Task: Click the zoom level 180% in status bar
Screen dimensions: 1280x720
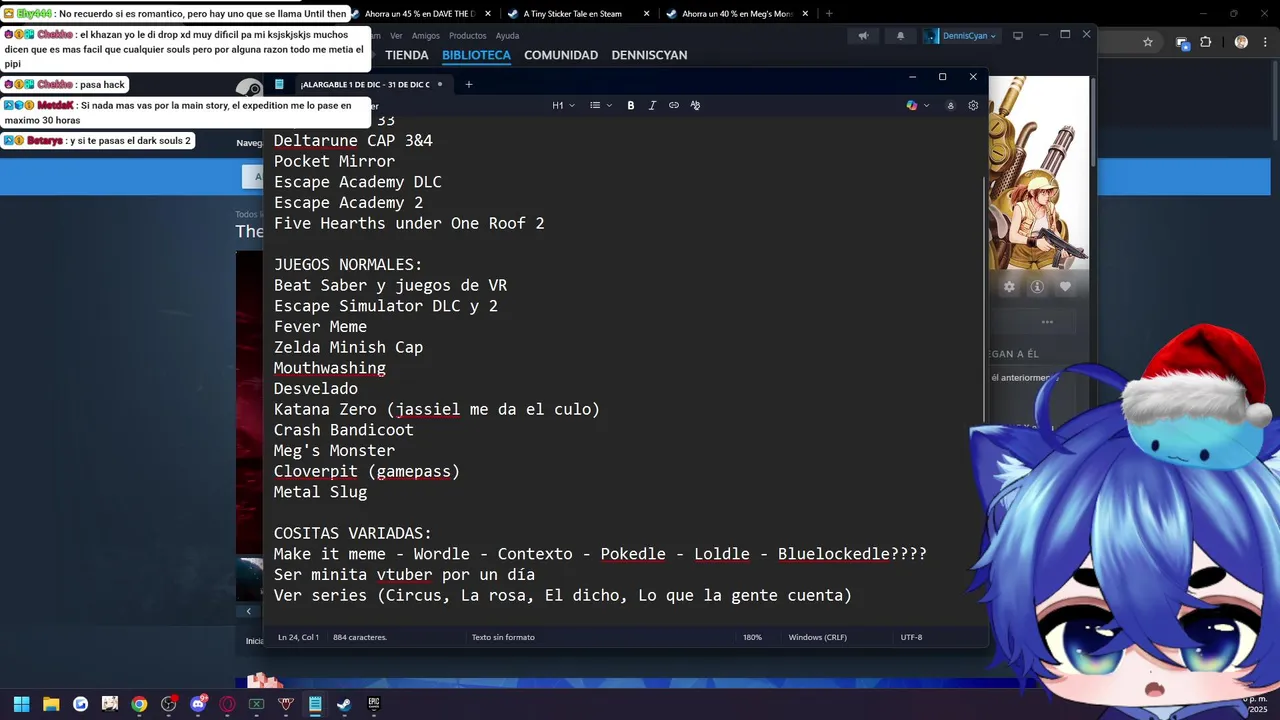Action: click(x=752, y=637)
